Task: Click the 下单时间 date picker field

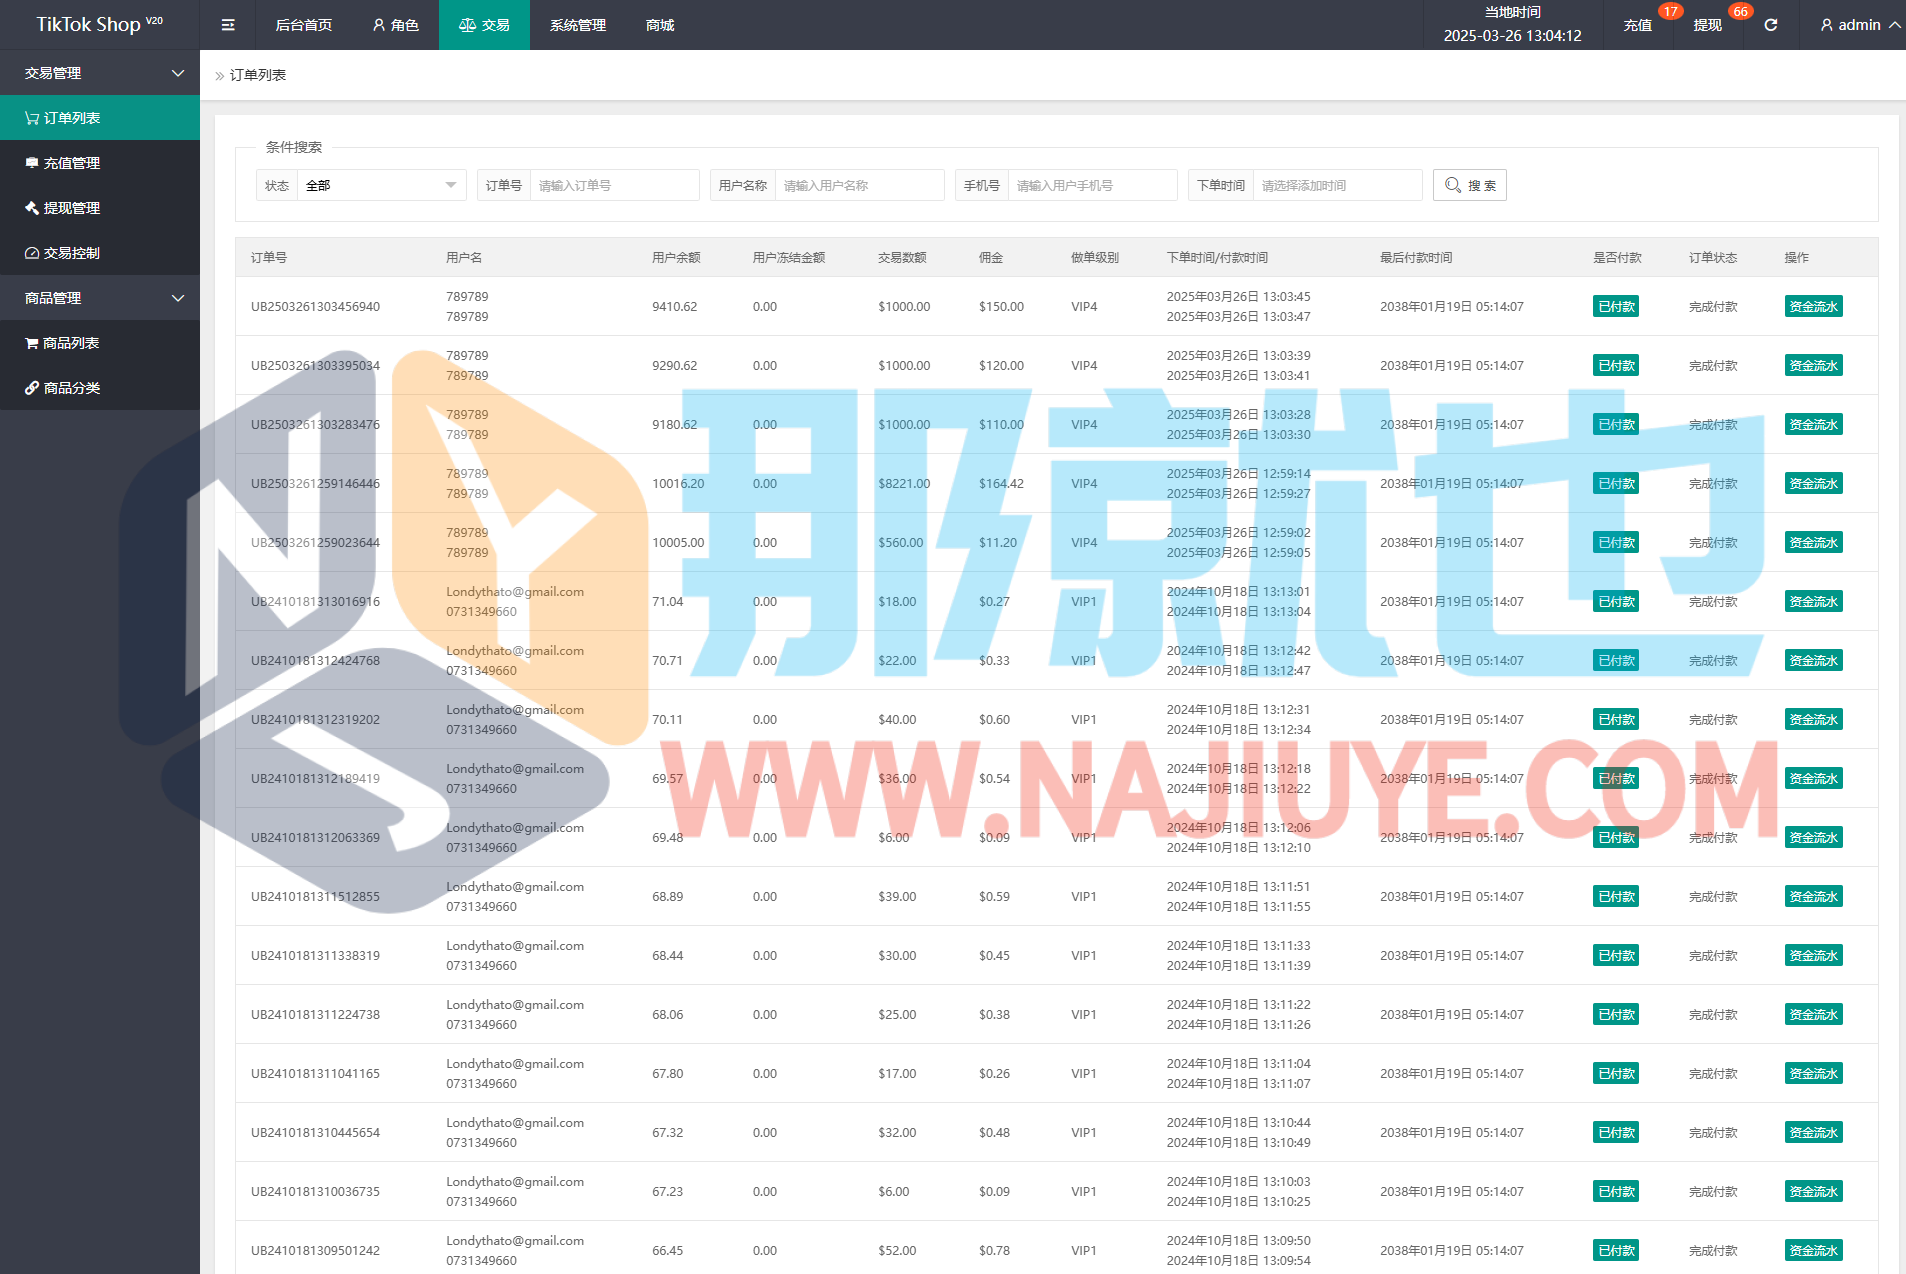Action: (x=1336, y=185)
